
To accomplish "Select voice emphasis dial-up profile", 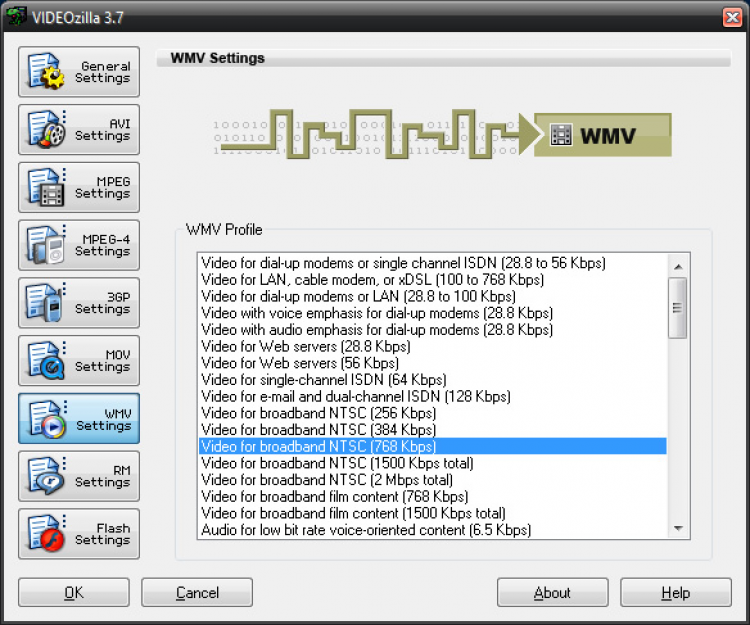I will click(x=432, y=313).
